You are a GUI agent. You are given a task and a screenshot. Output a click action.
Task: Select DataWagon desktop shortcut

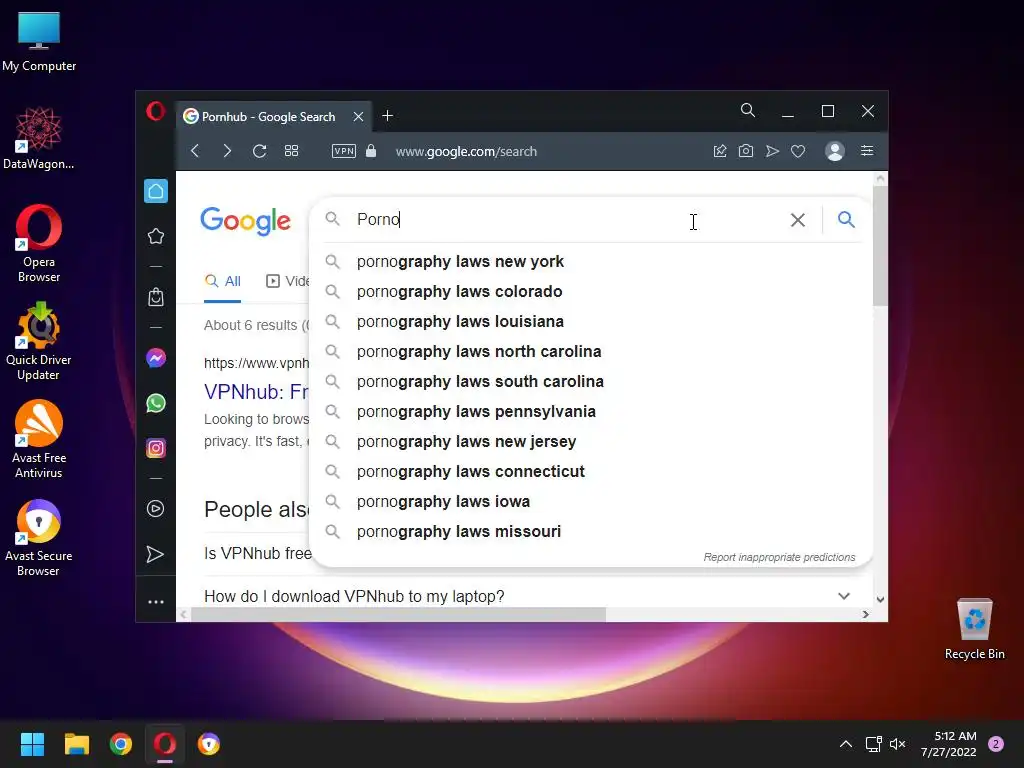click(39, 138)
